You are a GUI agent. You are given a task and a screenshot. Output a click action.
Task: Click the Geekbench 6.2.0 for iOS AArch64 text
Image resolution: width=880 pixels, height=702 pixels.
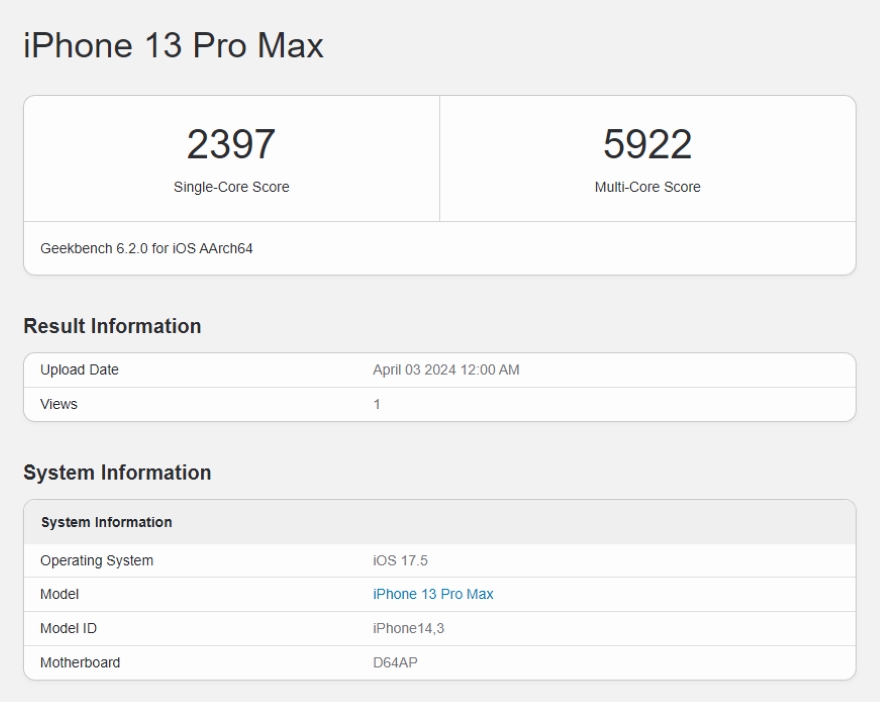point(146,248)
